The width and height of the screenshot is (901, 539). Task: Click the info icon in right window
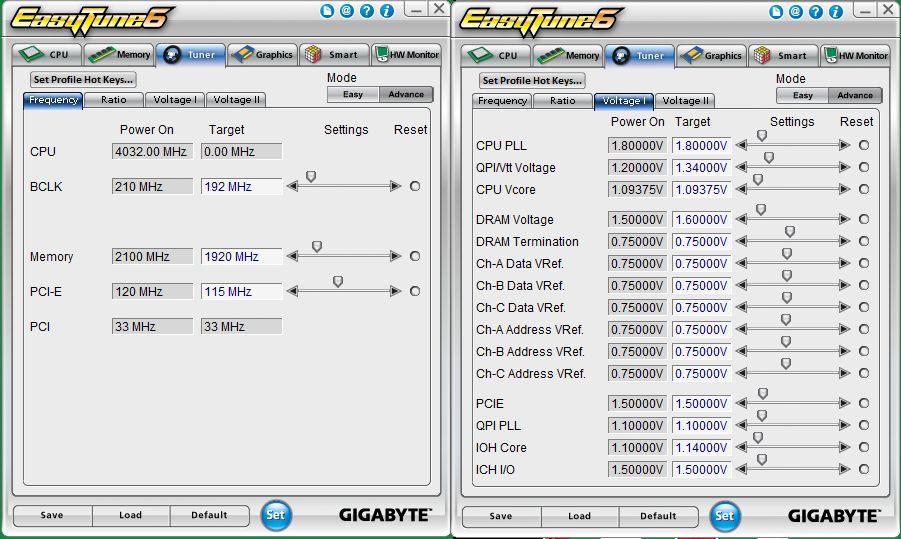click(x=835, y=12)
